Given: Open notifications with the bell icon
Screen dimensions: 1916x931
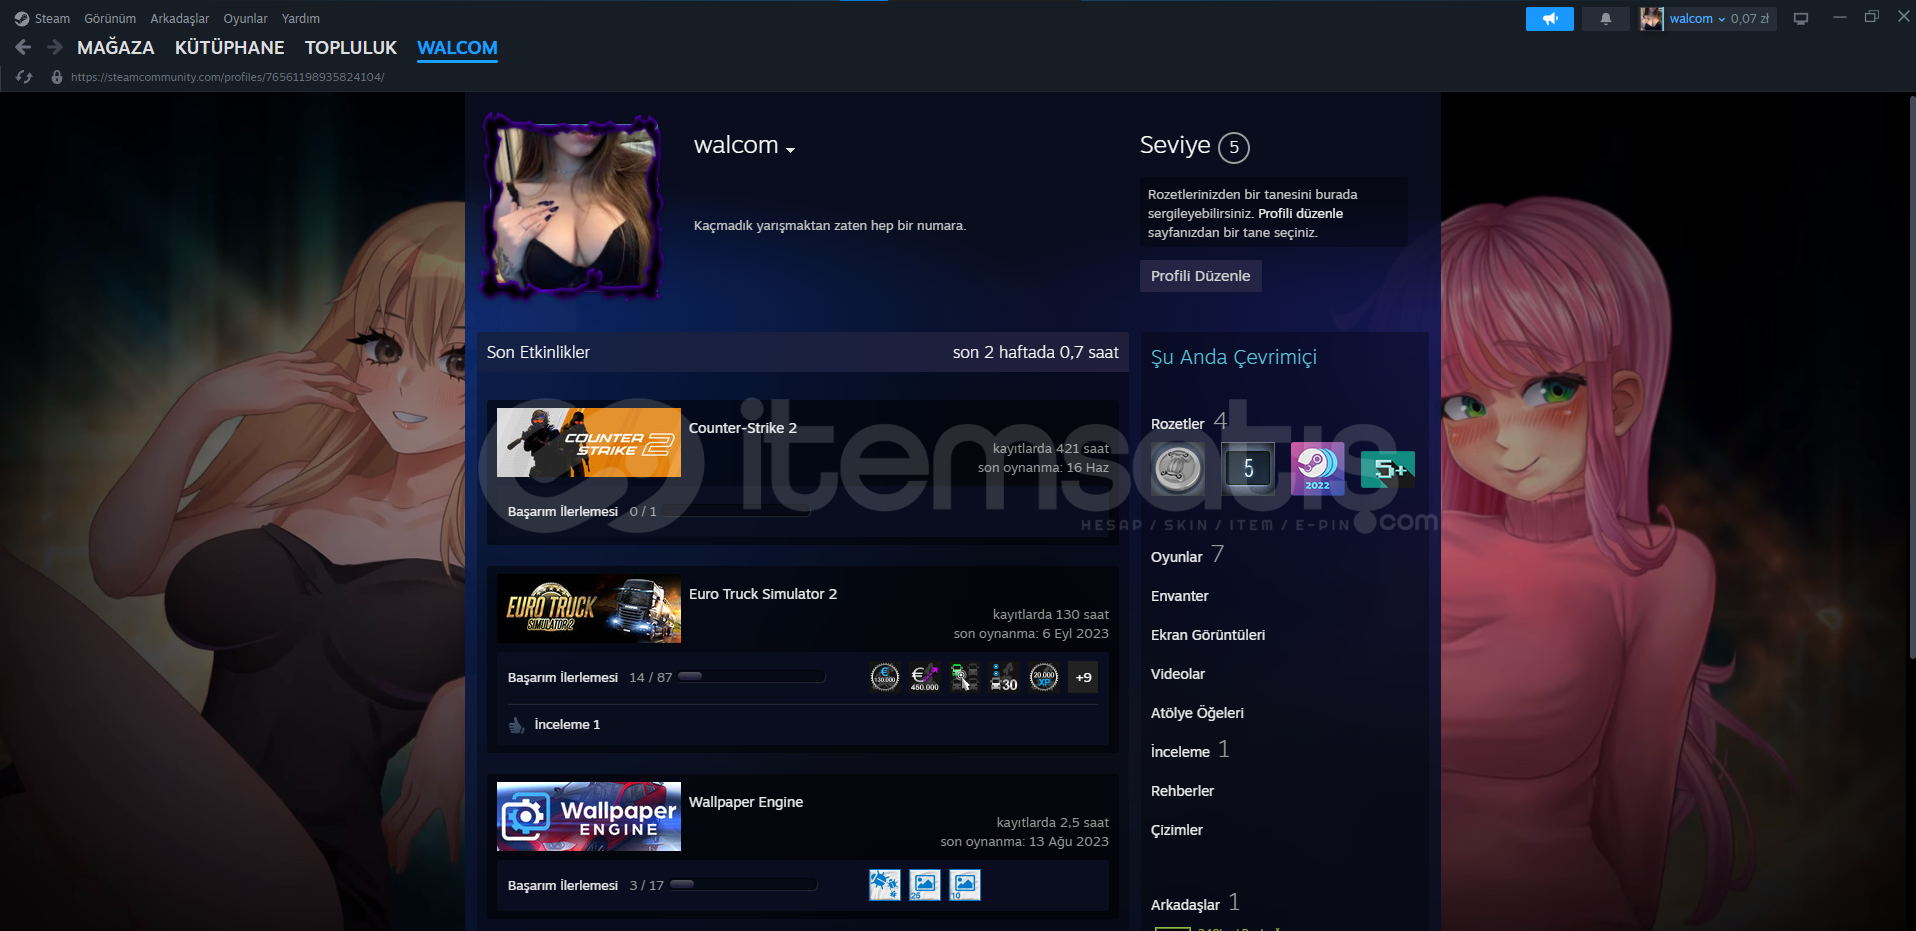Looking at the screenshot, I should (1606, 19).
